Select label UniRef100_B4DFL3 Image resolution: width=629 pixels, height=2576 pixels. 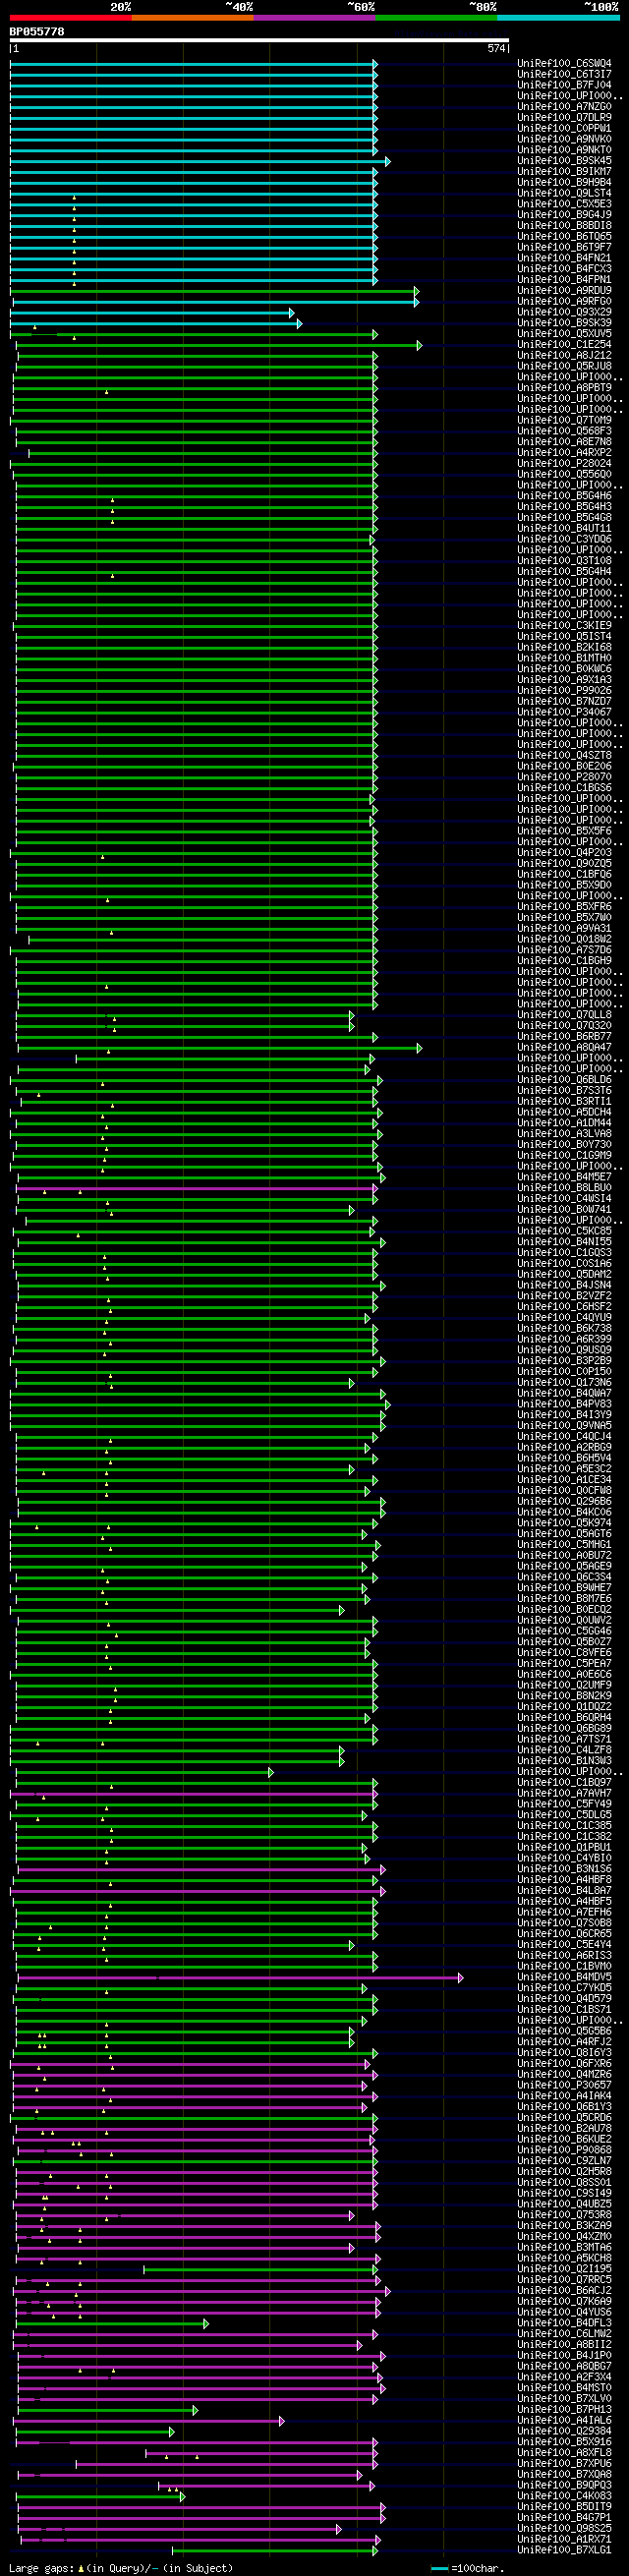[564, 2323]
